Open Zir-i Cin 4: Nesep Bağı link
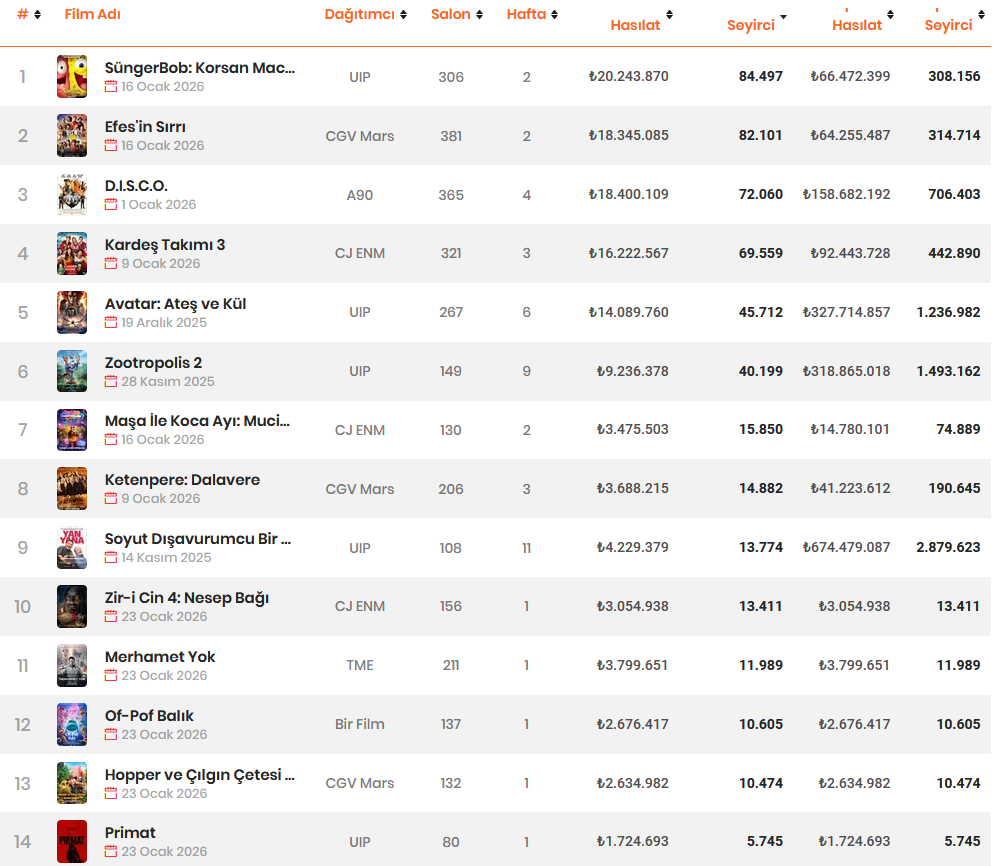Screen dimensions: 1000x866 (x=186, y=598)
